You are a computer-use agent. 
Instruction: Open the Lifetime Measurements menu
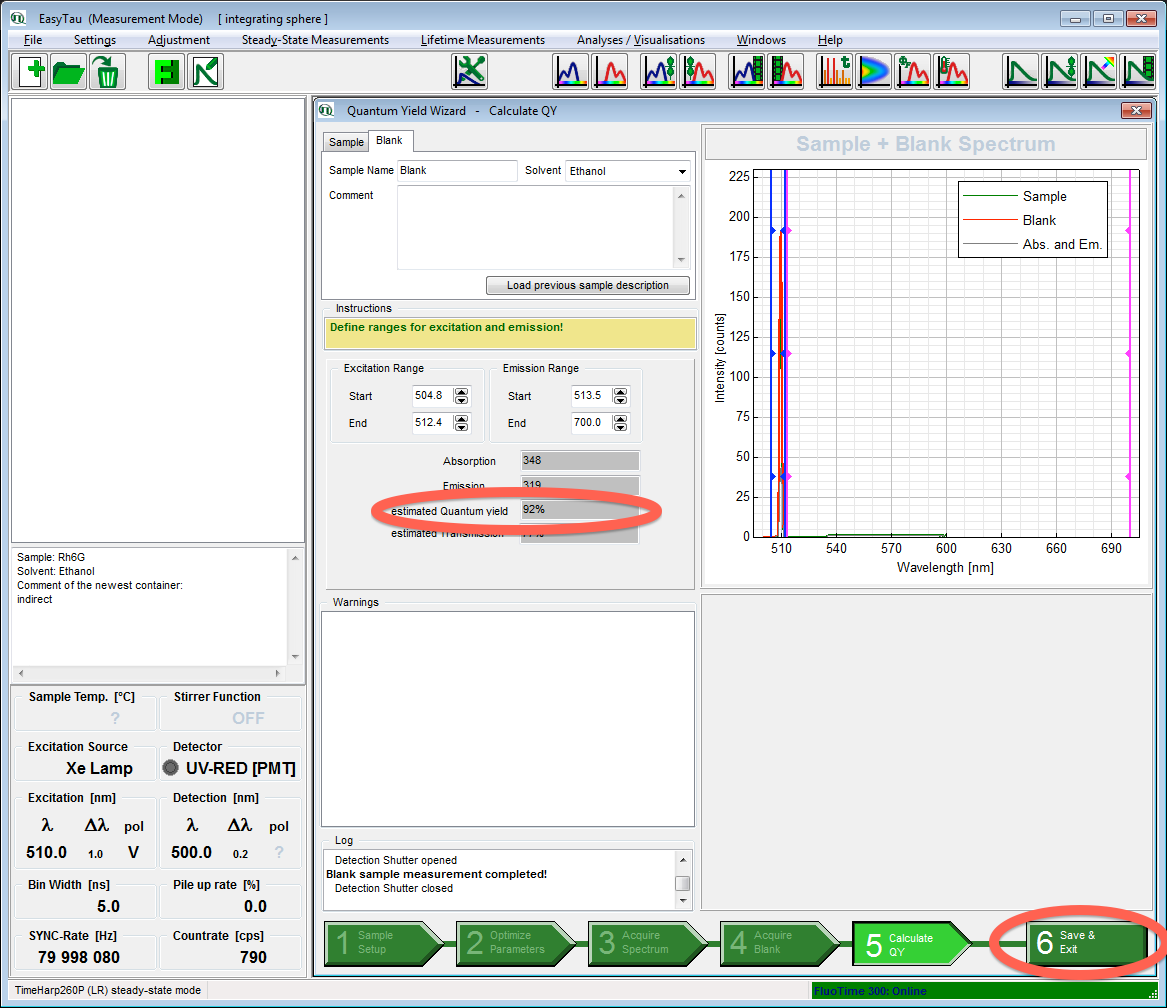tap(482, 40)
